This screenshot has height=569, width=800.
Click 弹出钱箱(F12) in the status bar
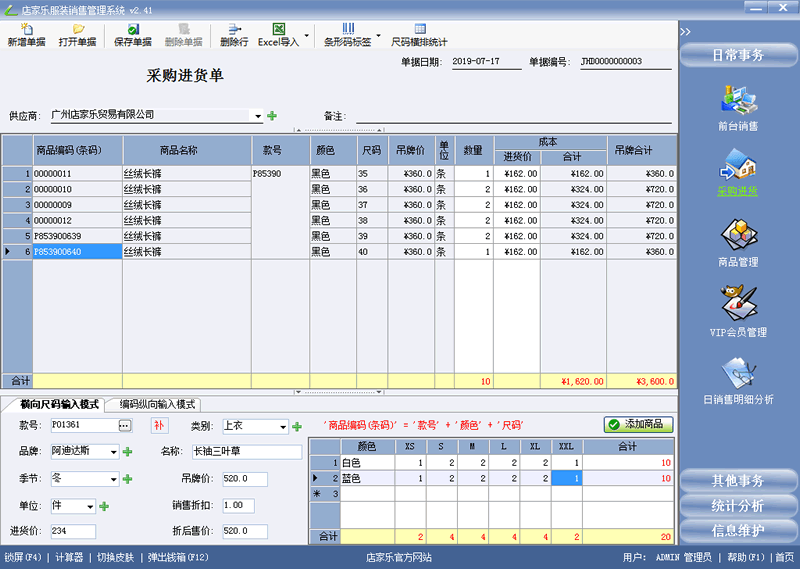[178, 557]
